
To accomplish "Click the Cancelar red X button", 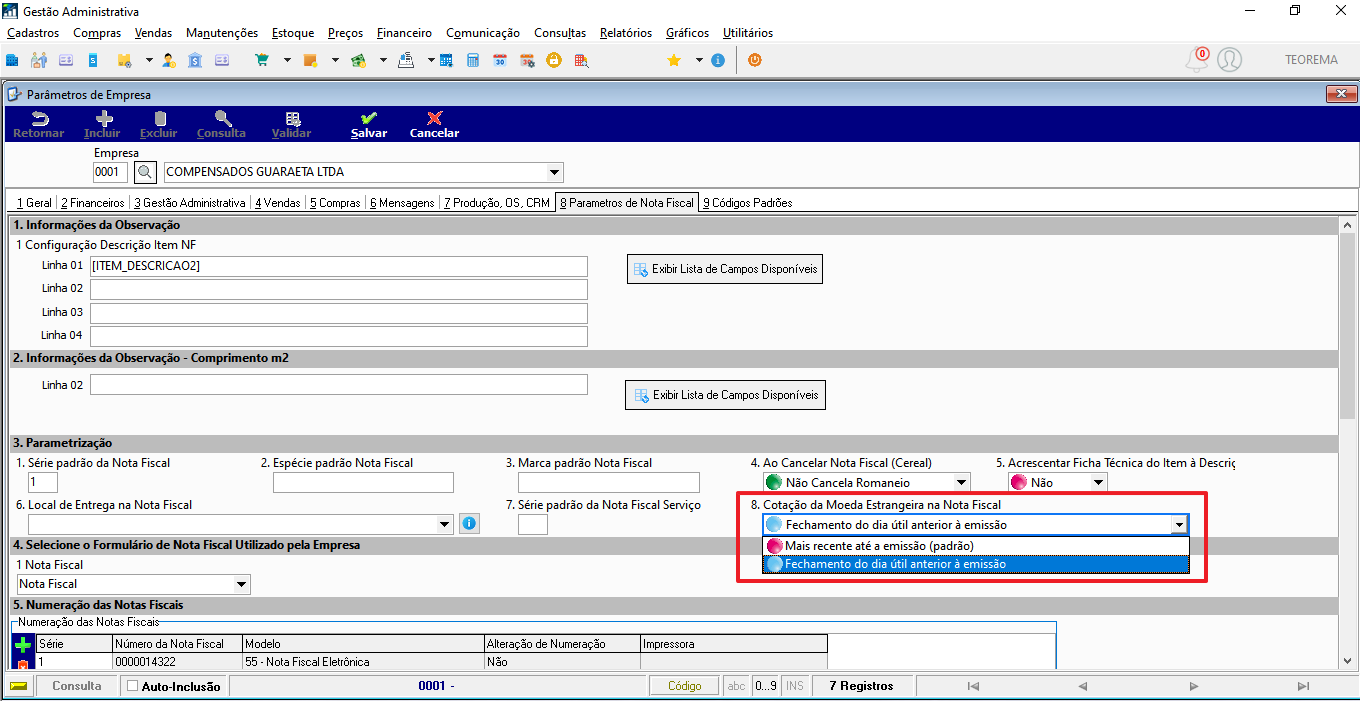I will [x=435, y=125].
